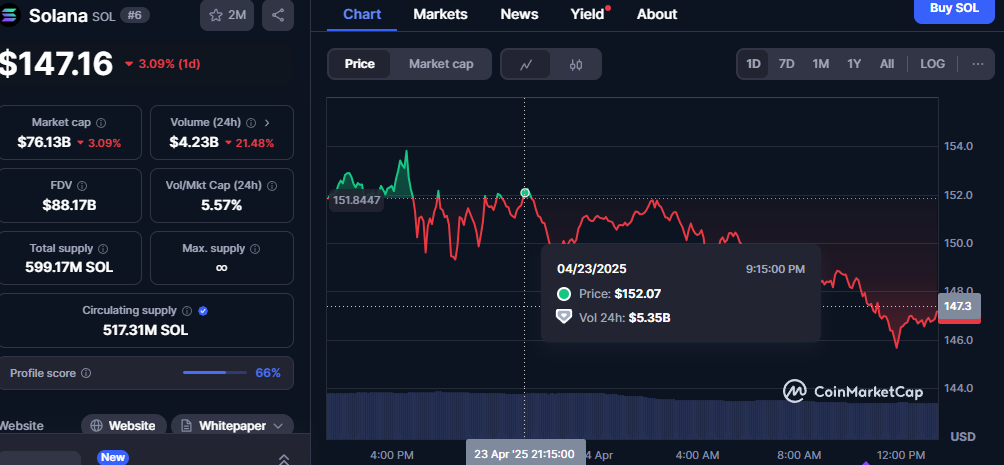Open the News tab

tap(519, 14)
